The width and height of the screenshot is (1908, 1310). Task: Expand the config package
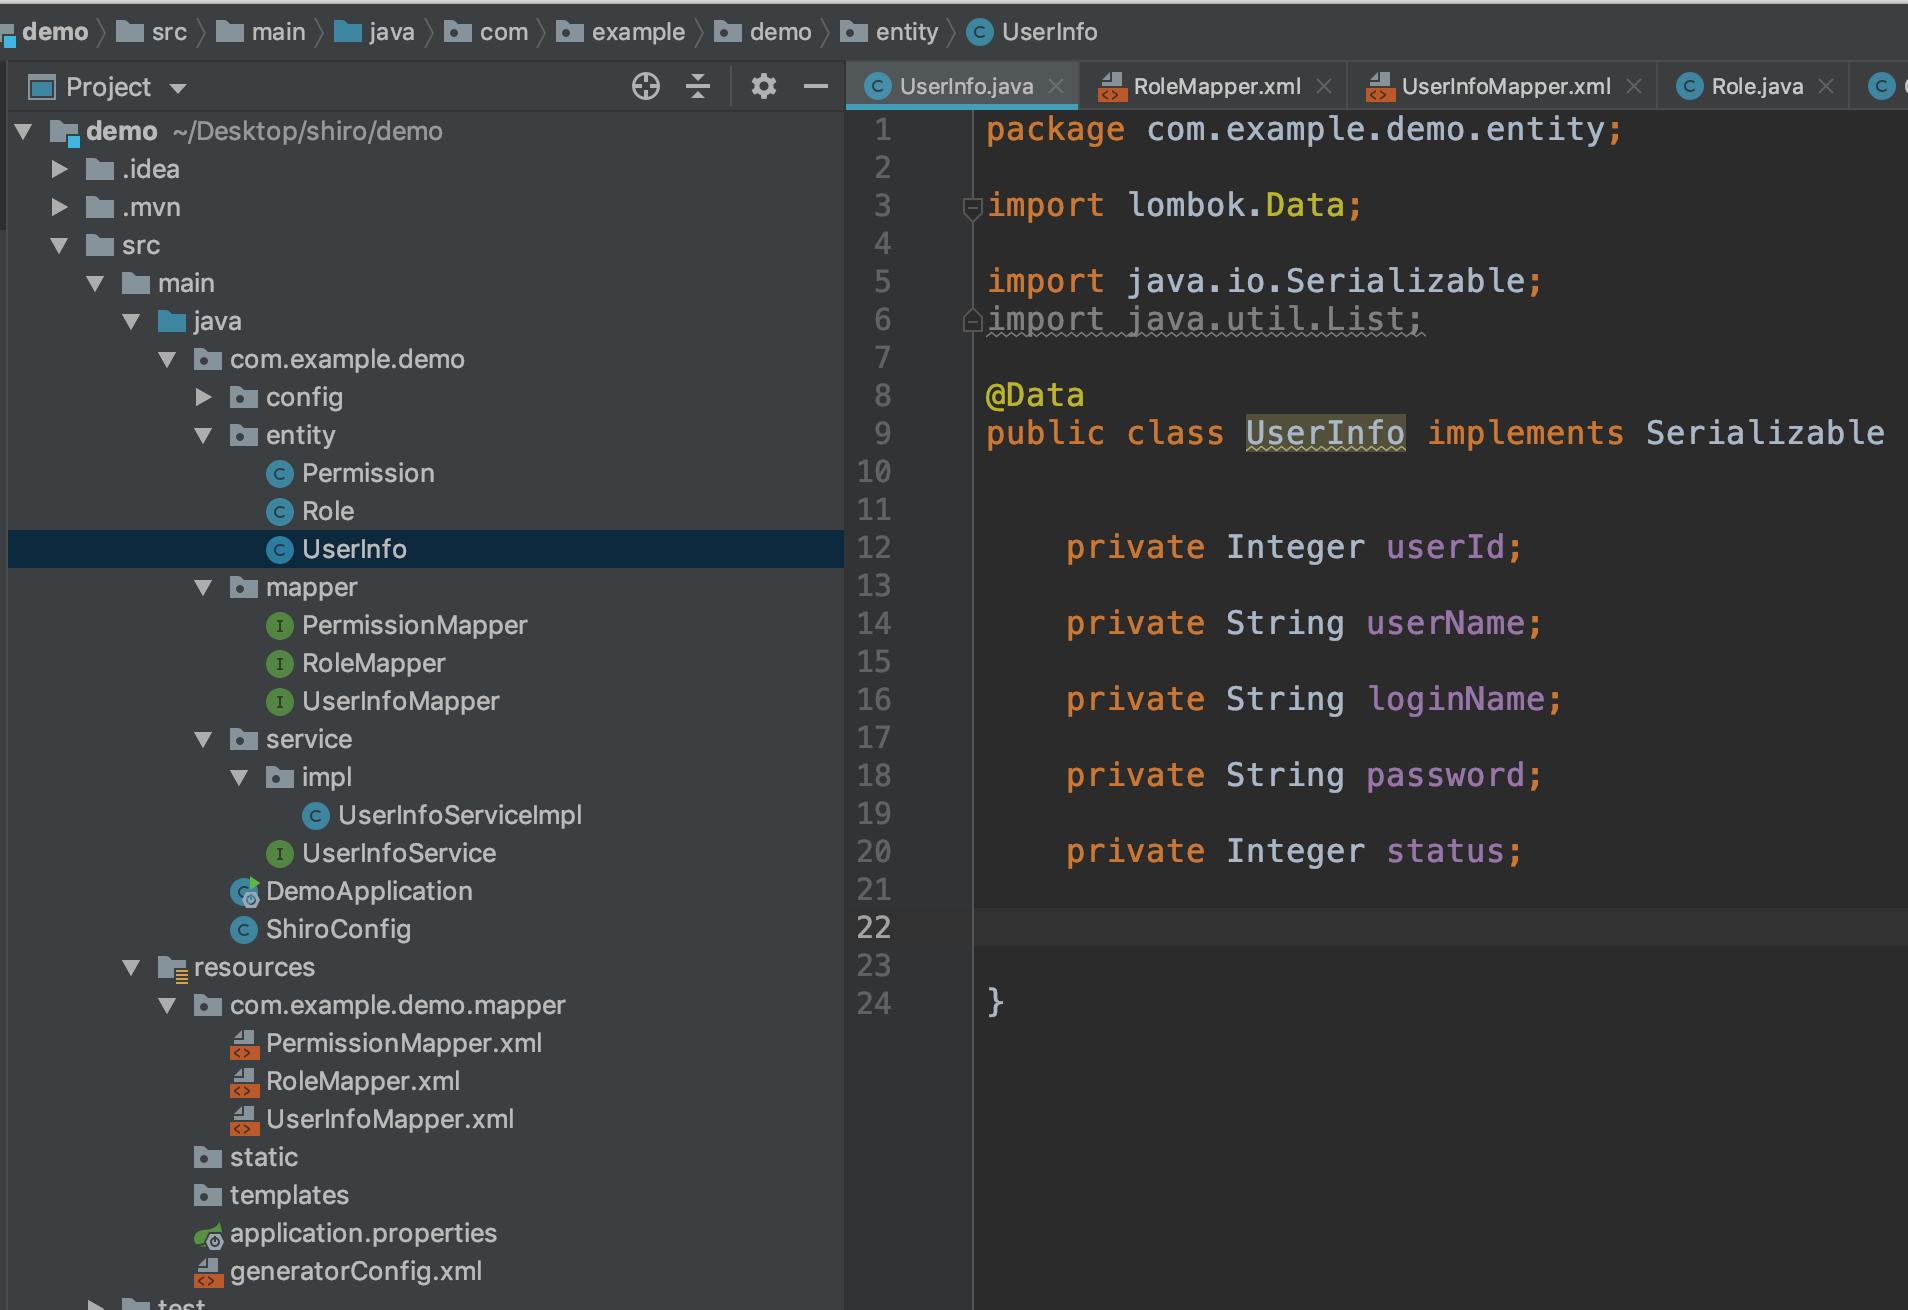point(204,397)
